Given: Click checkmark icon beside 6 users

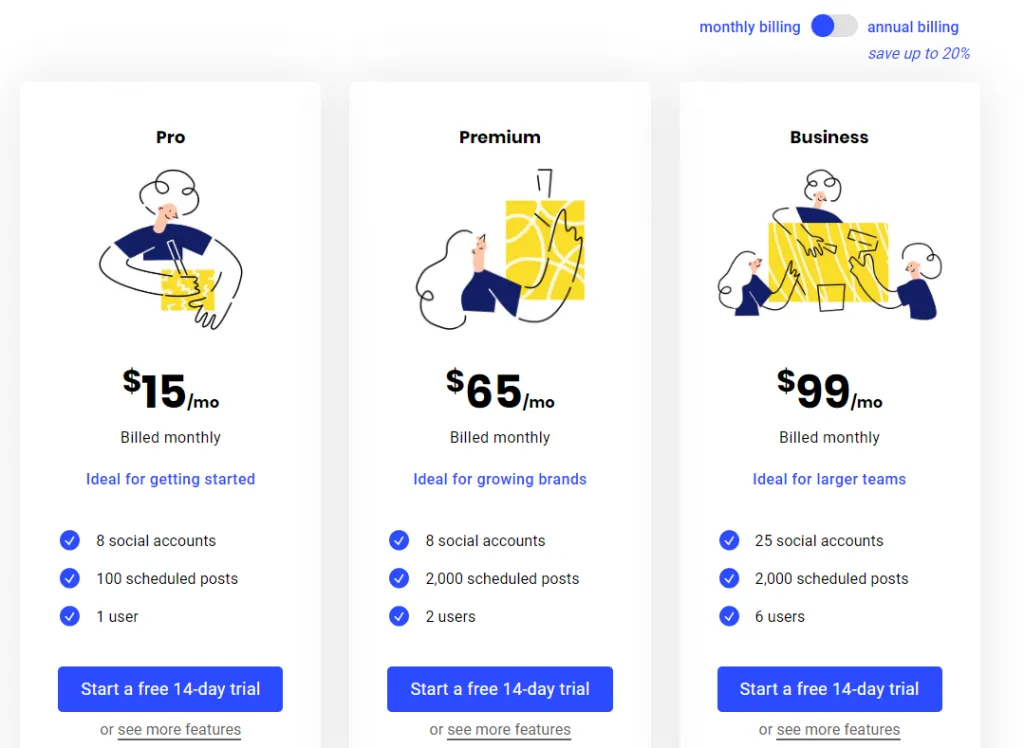Looking at the screenshot, I should click(x=729, y=616).
